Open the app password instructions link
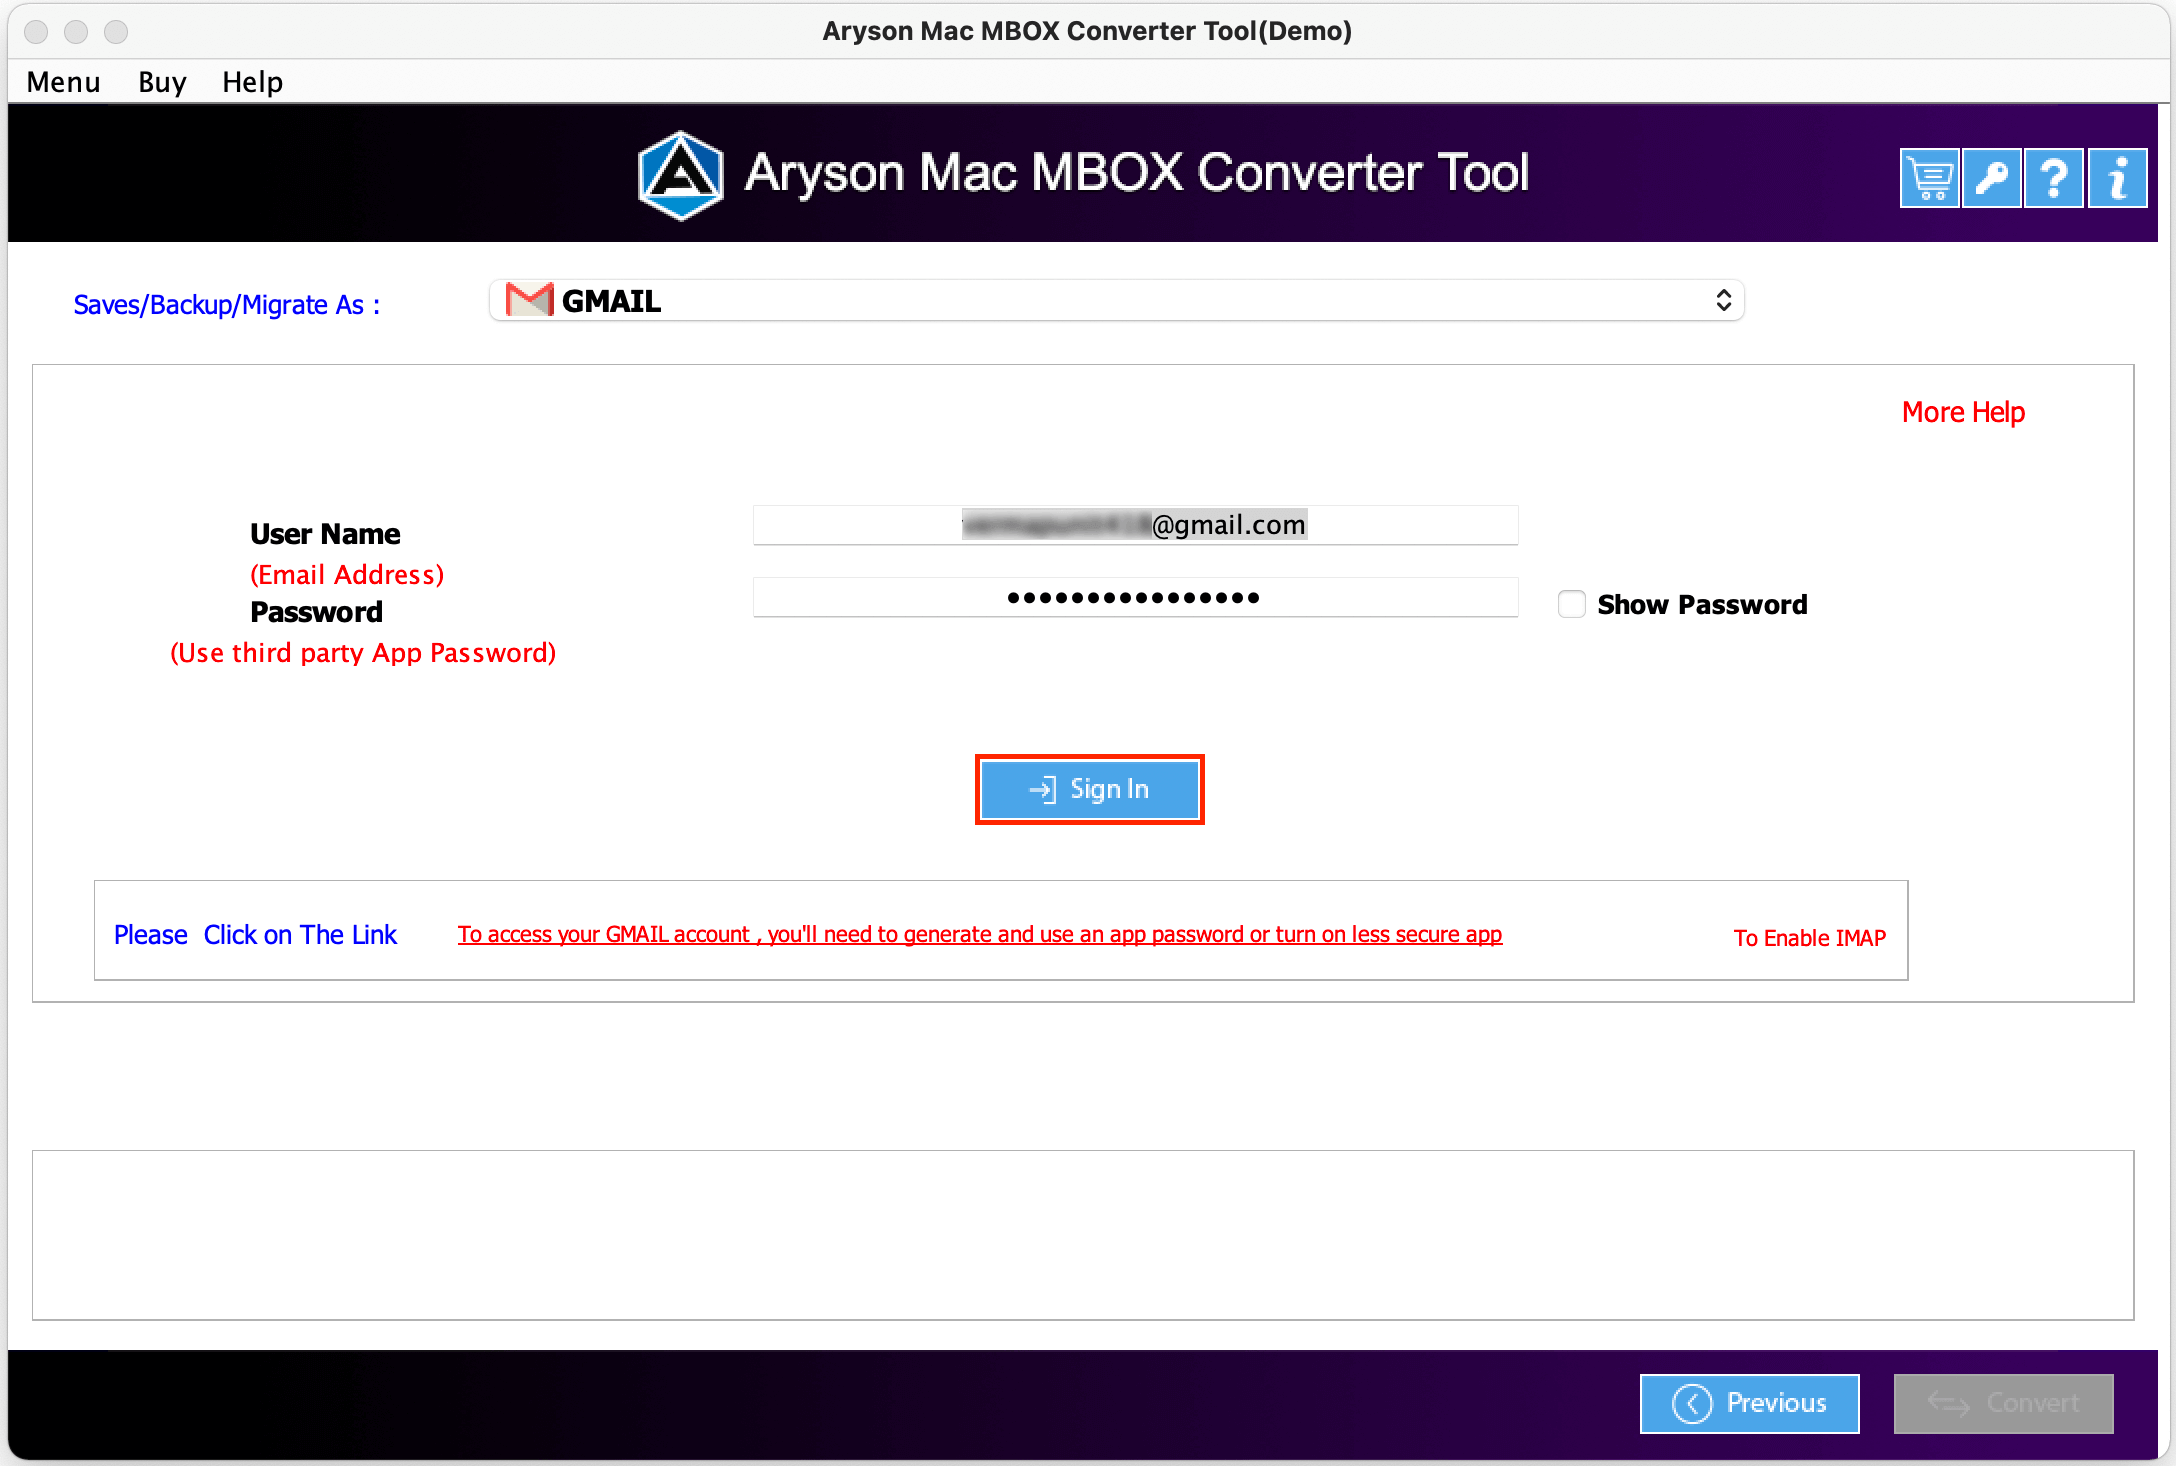 980,934
